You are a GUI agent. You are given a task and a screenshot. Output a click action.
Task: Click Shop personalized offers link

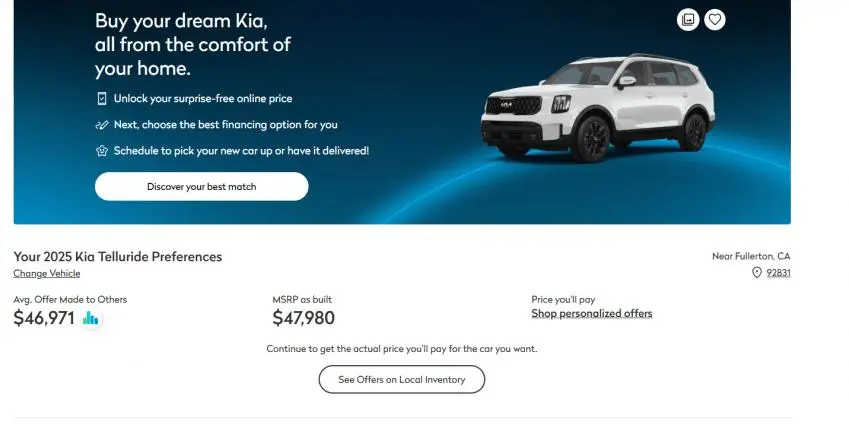click(x=591, y=314)
